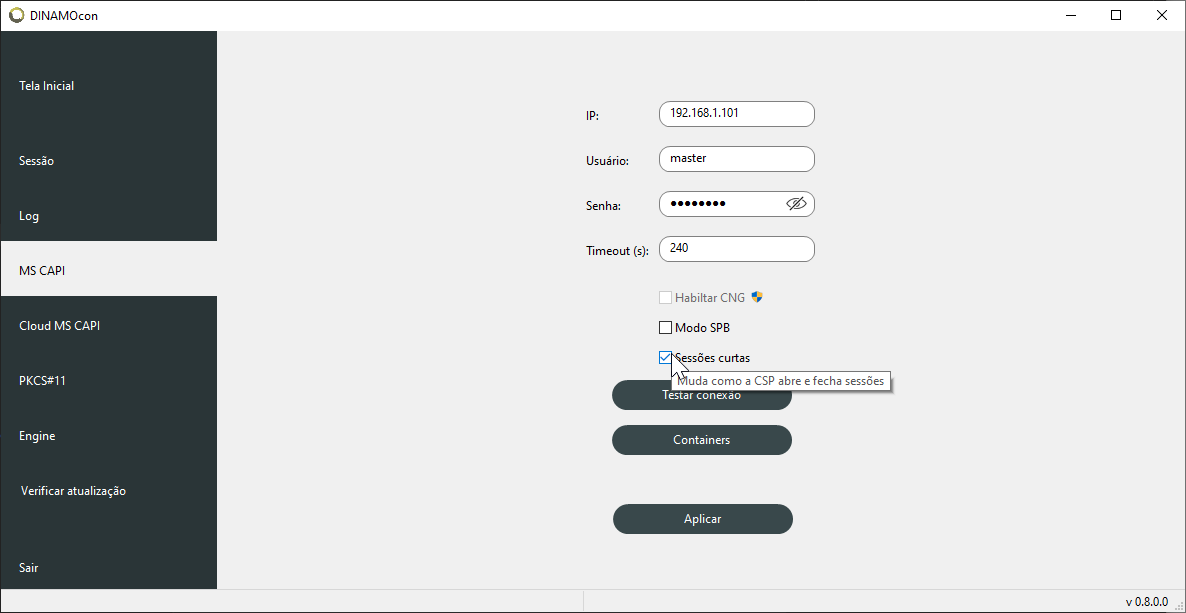Select Verificar atualização in the sidebar

pyautogui.click(x=108, y=491)
